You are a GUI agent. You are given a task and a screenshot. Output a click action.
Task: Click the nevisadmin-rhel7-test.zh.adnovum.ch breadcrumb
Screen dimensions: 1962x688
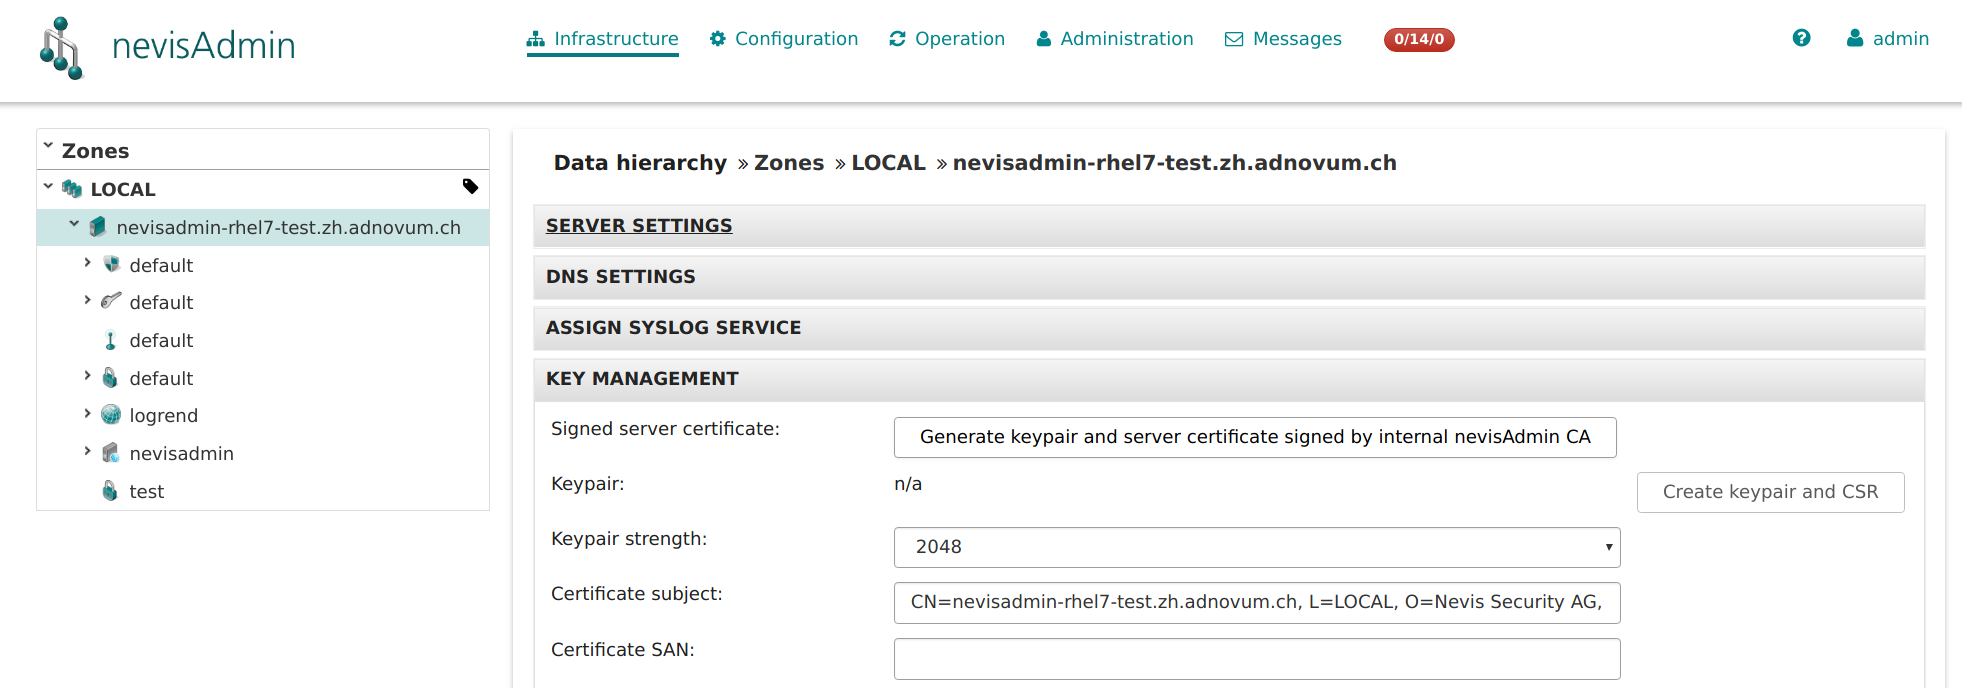[x=1174, y=163]
